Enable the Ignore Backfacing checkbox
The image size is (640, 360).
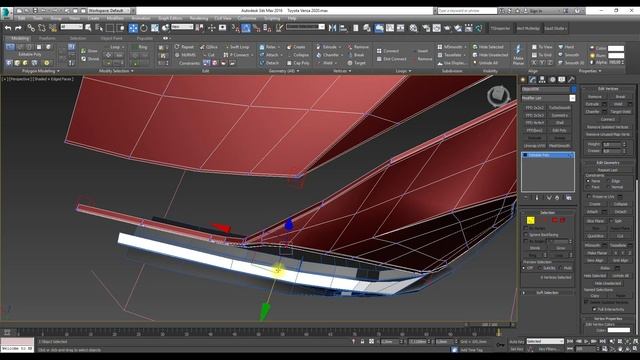pyautogui.click(x=526, y=235)
